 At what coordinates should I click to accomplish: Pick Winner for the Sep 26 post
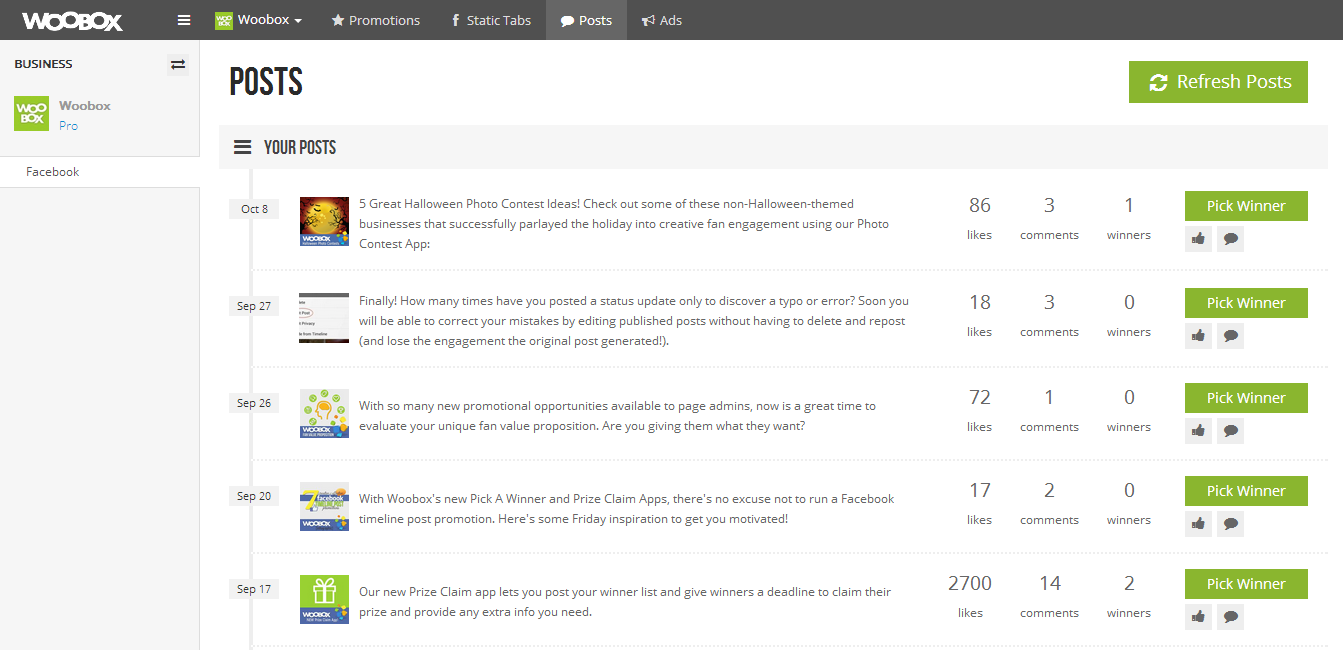tap(1246, 398)
